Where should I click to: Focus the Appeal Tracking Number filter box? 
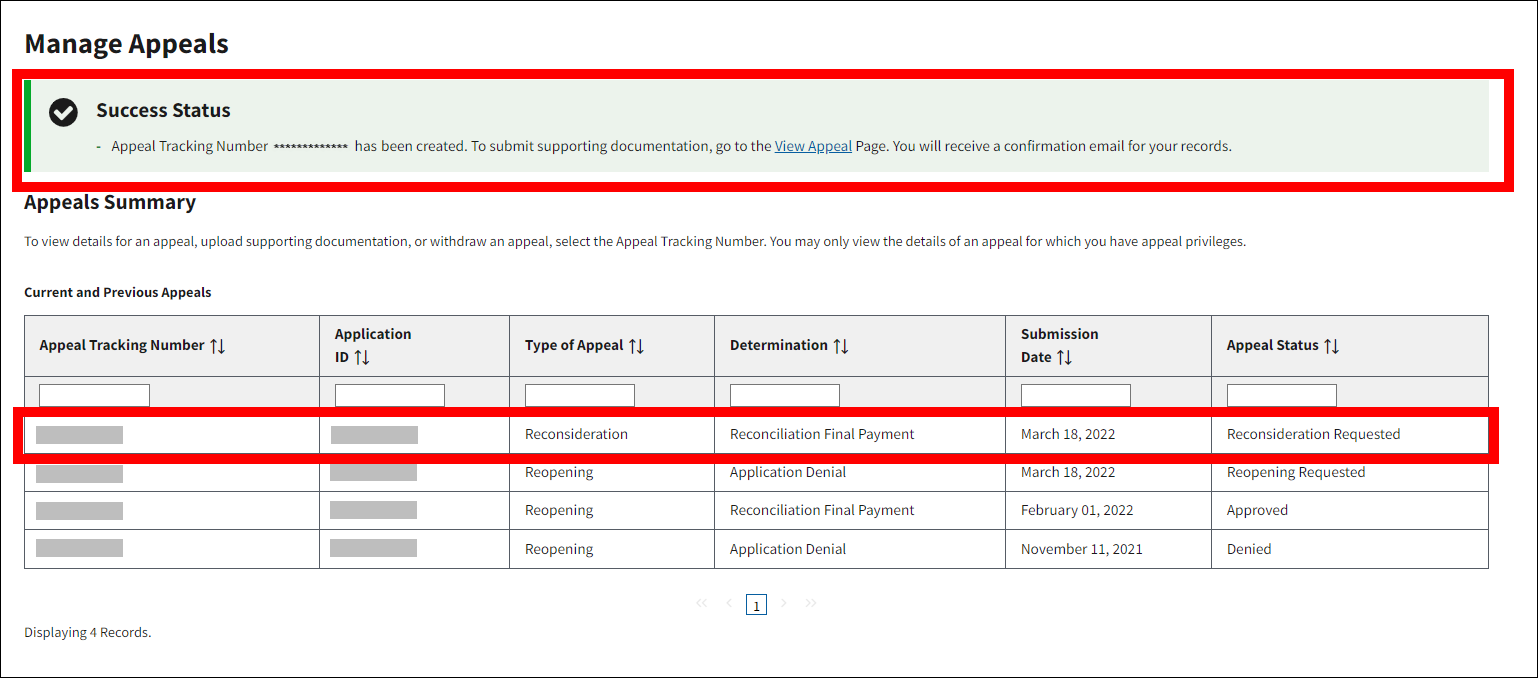click(94, 395)
